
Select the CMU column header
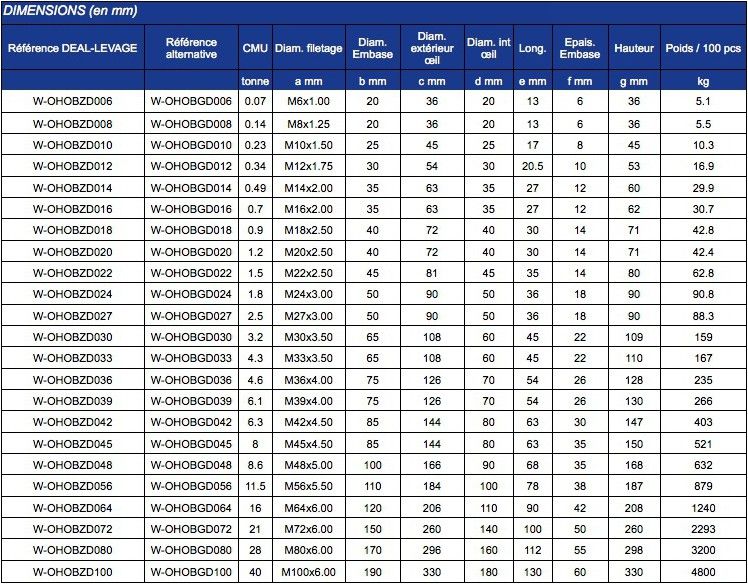click(255, 48)
